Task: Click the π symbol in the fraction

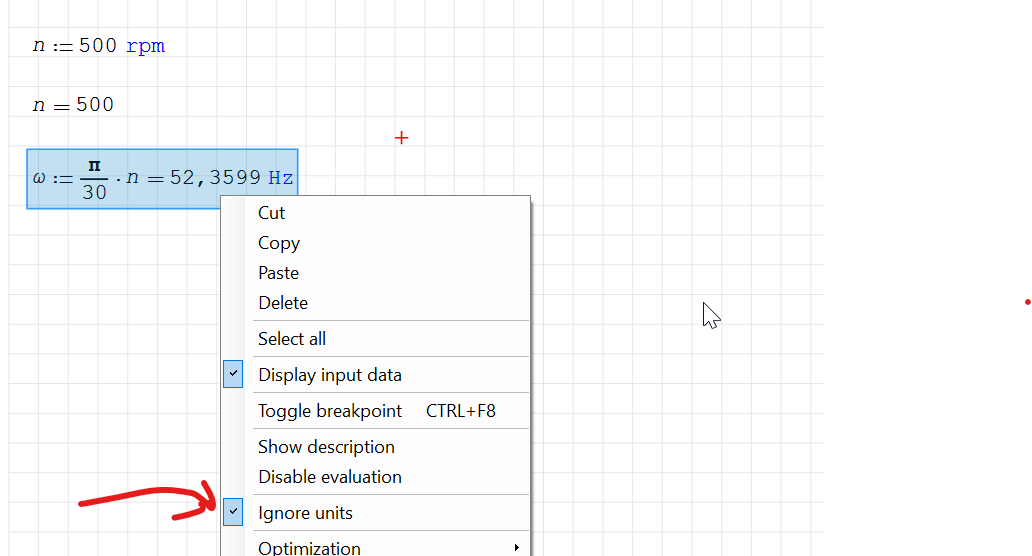Action: click(x=94, y=166)
